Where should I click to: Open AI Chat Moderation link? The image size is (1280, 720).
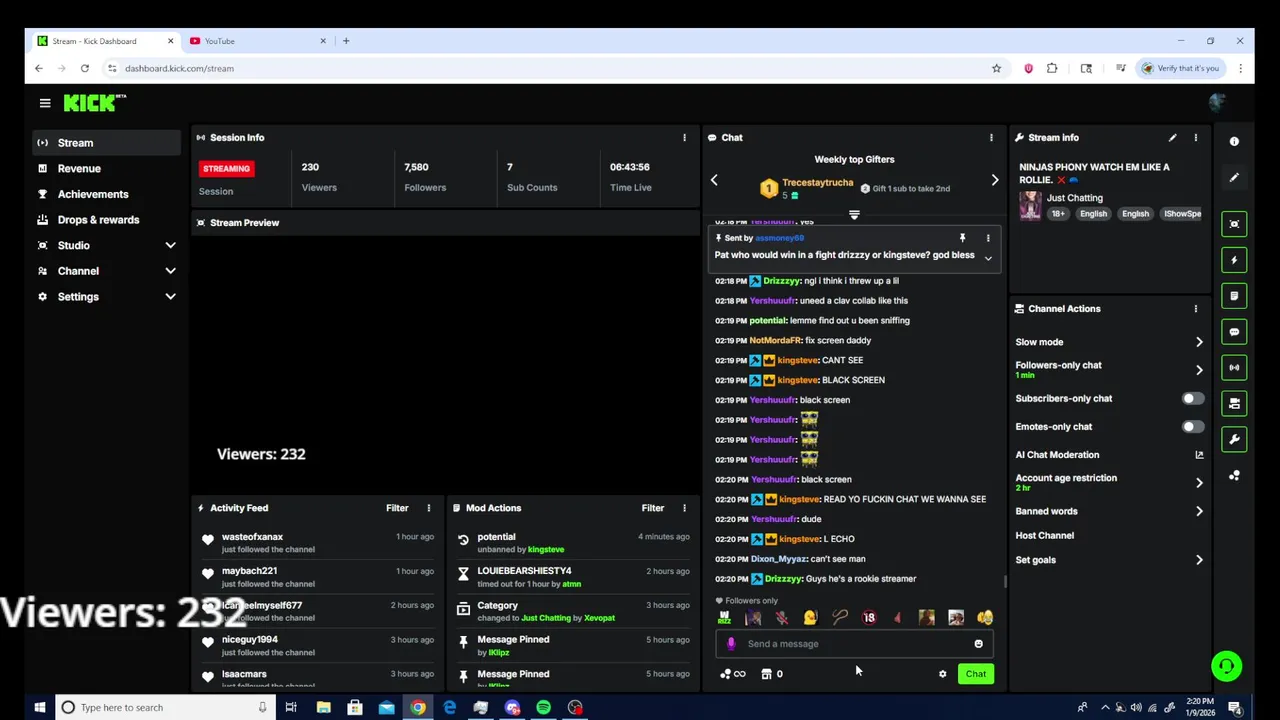coord(1110,455)
